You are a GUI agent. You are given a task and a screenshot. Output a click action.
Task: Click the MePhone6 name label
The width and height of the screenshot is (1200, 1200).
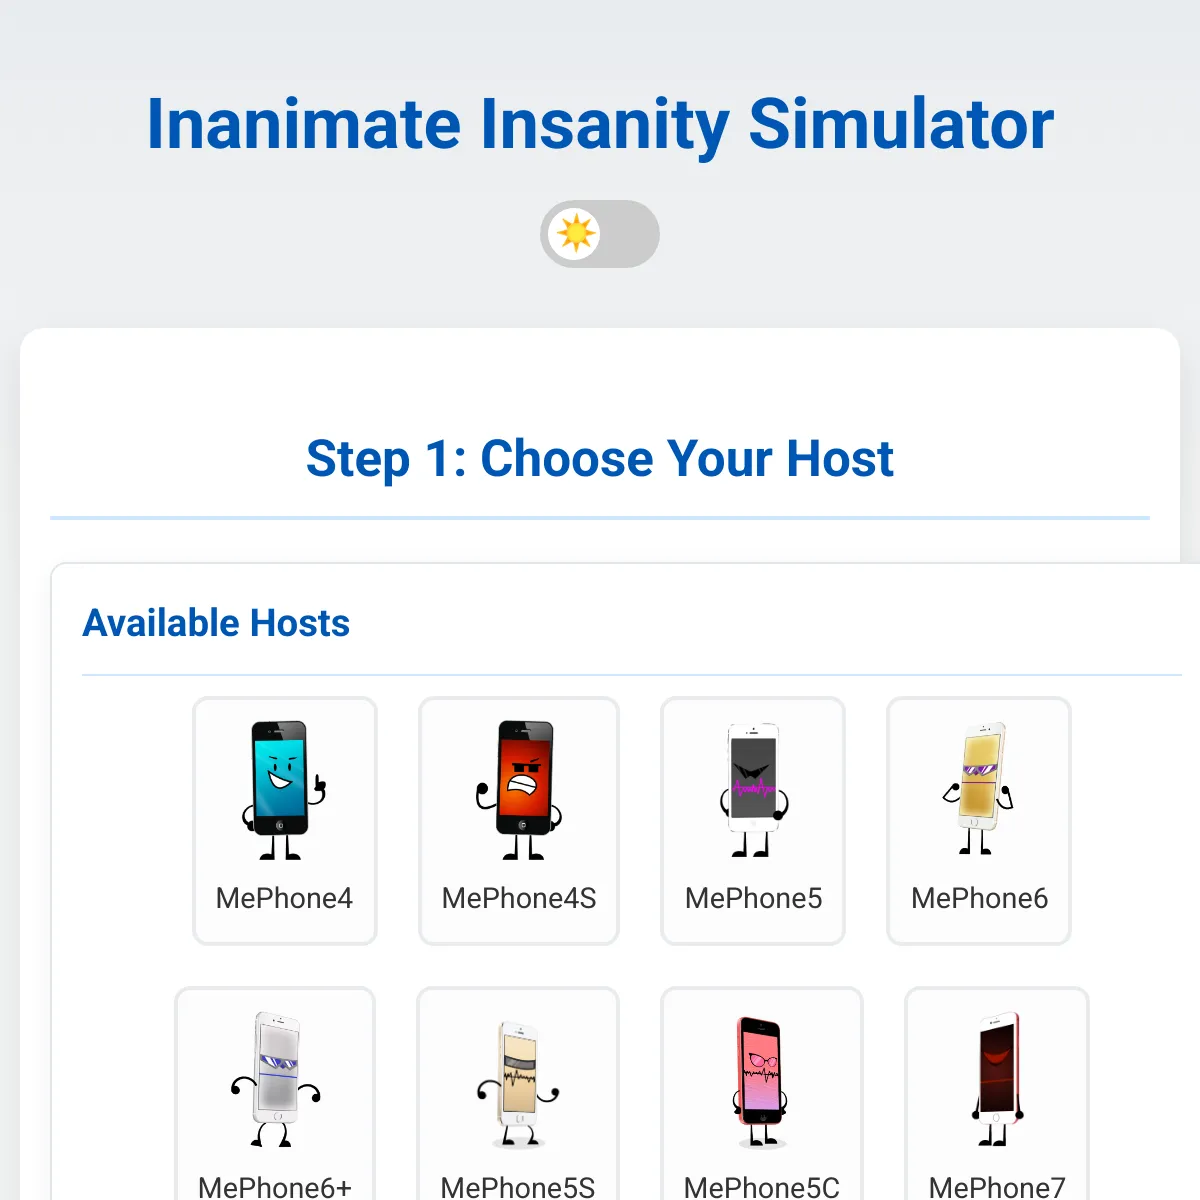coord(979,898)
